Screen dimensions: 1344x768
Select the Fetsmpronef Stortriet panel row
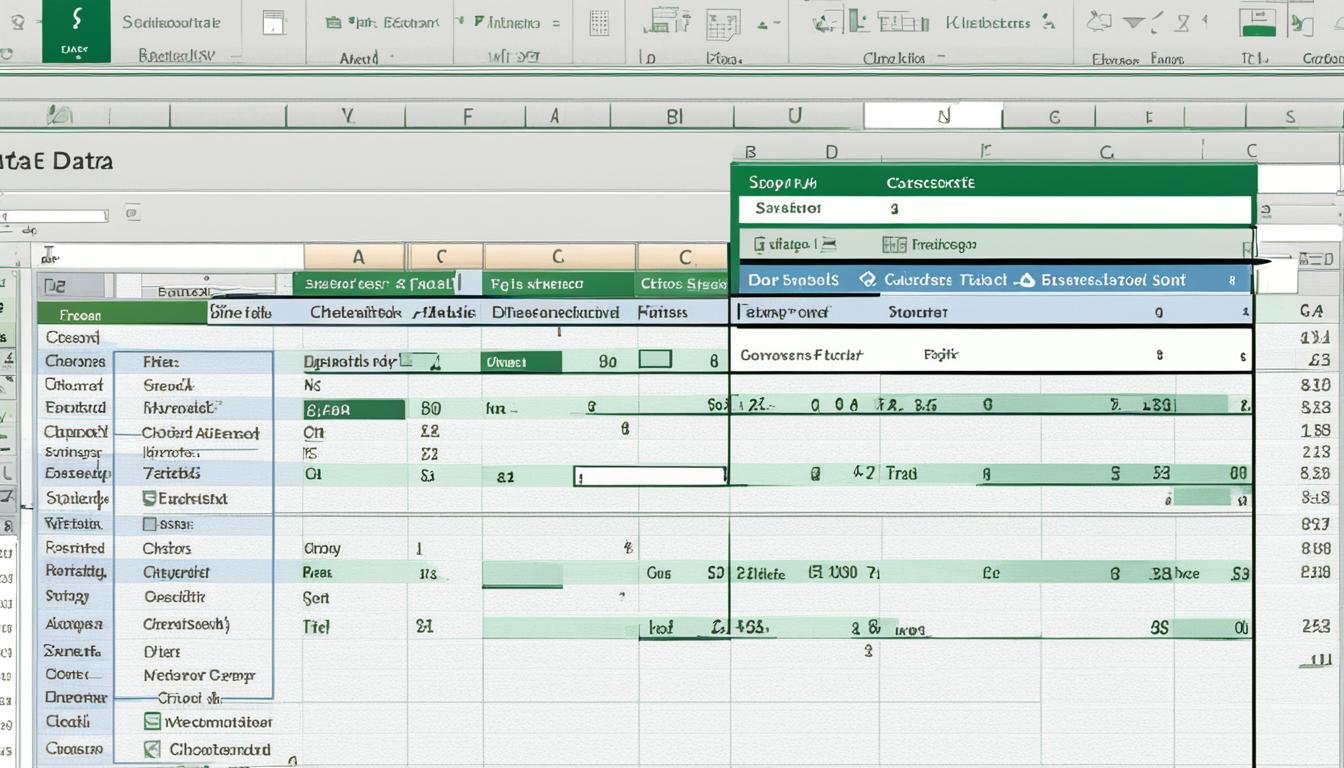coord(992,312)
